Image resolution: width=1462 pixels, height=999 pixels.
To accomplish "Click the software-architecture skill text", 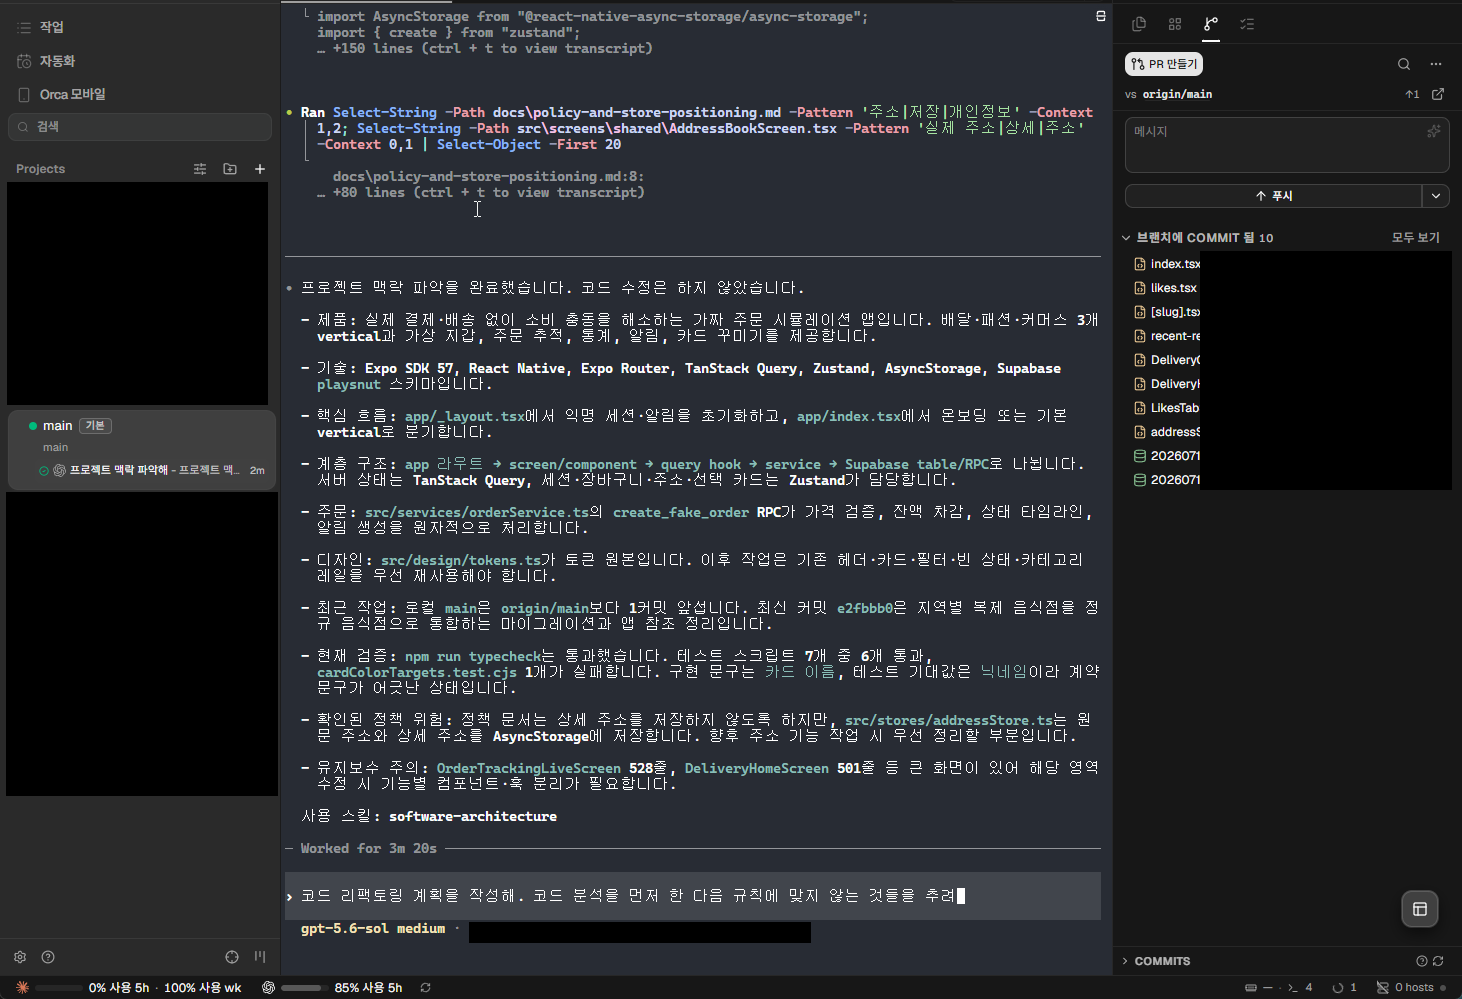I will coord(473,816).
